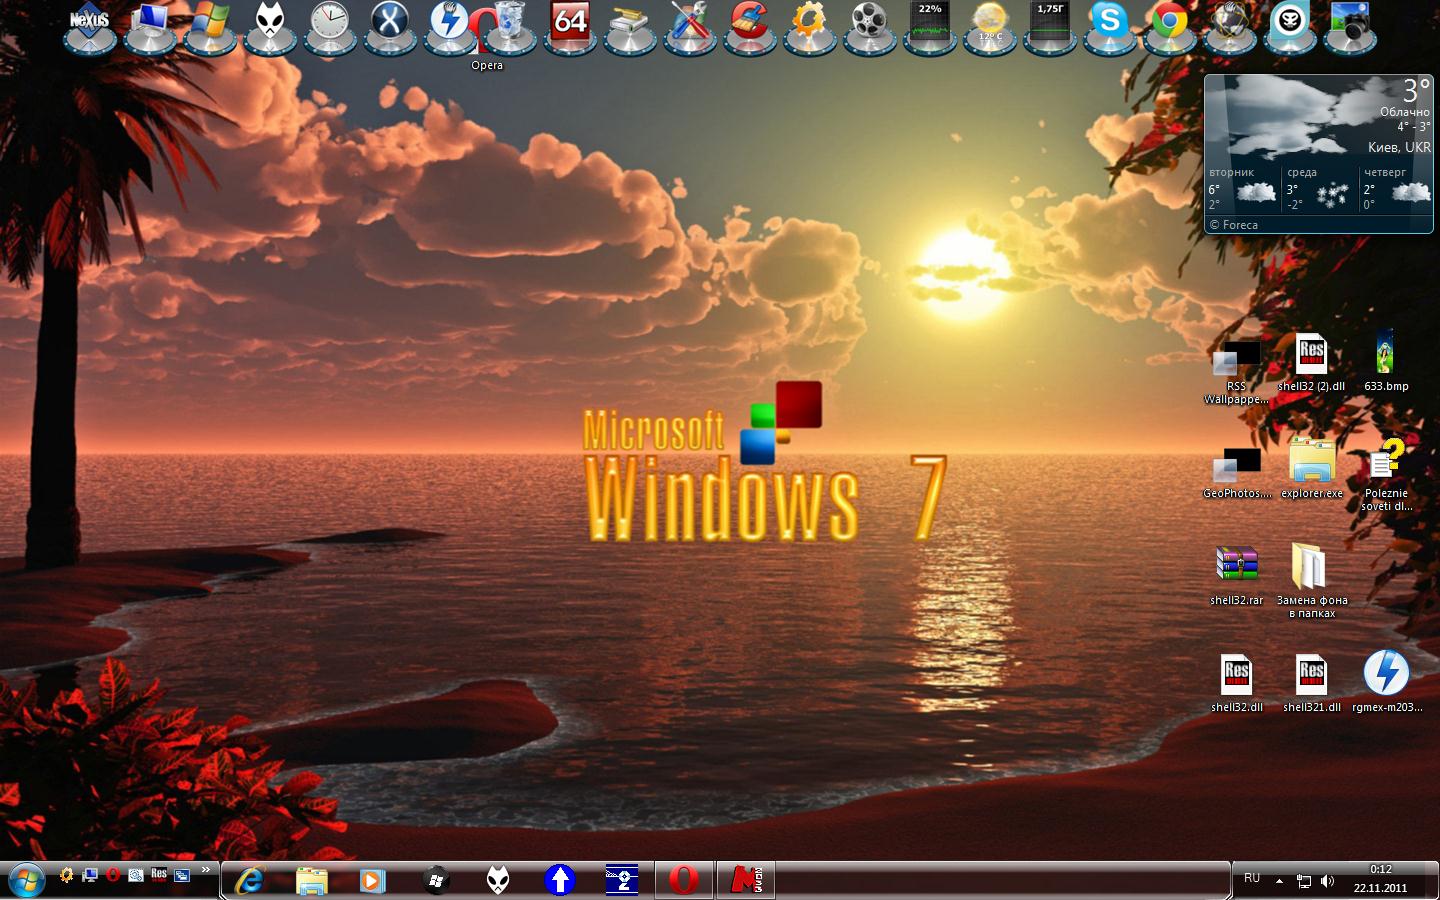Image resolution: width=1440 pixels, height=900 pixels.
Task: Launch foobar2000 alien icon in the top dock
Action: point(270,26)
